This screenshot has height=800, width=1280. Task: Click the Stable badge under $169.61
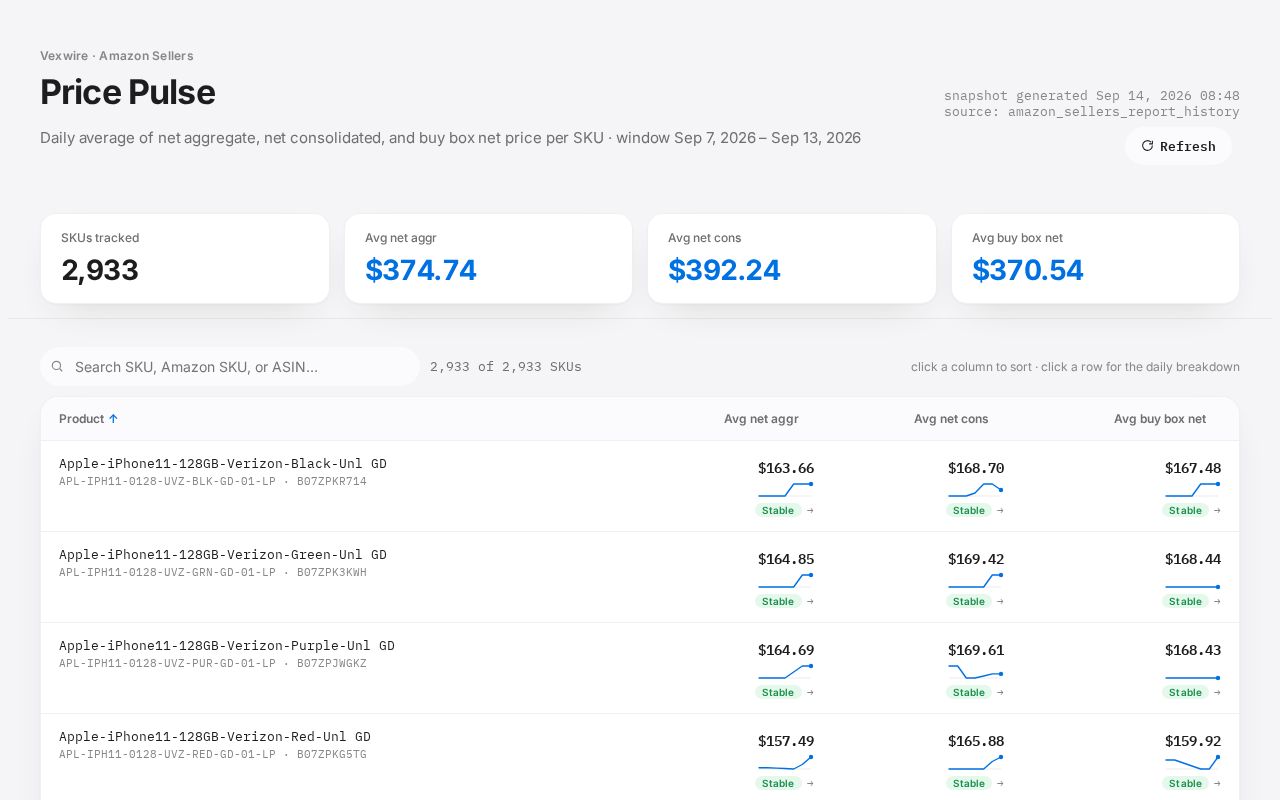[968, 692]
